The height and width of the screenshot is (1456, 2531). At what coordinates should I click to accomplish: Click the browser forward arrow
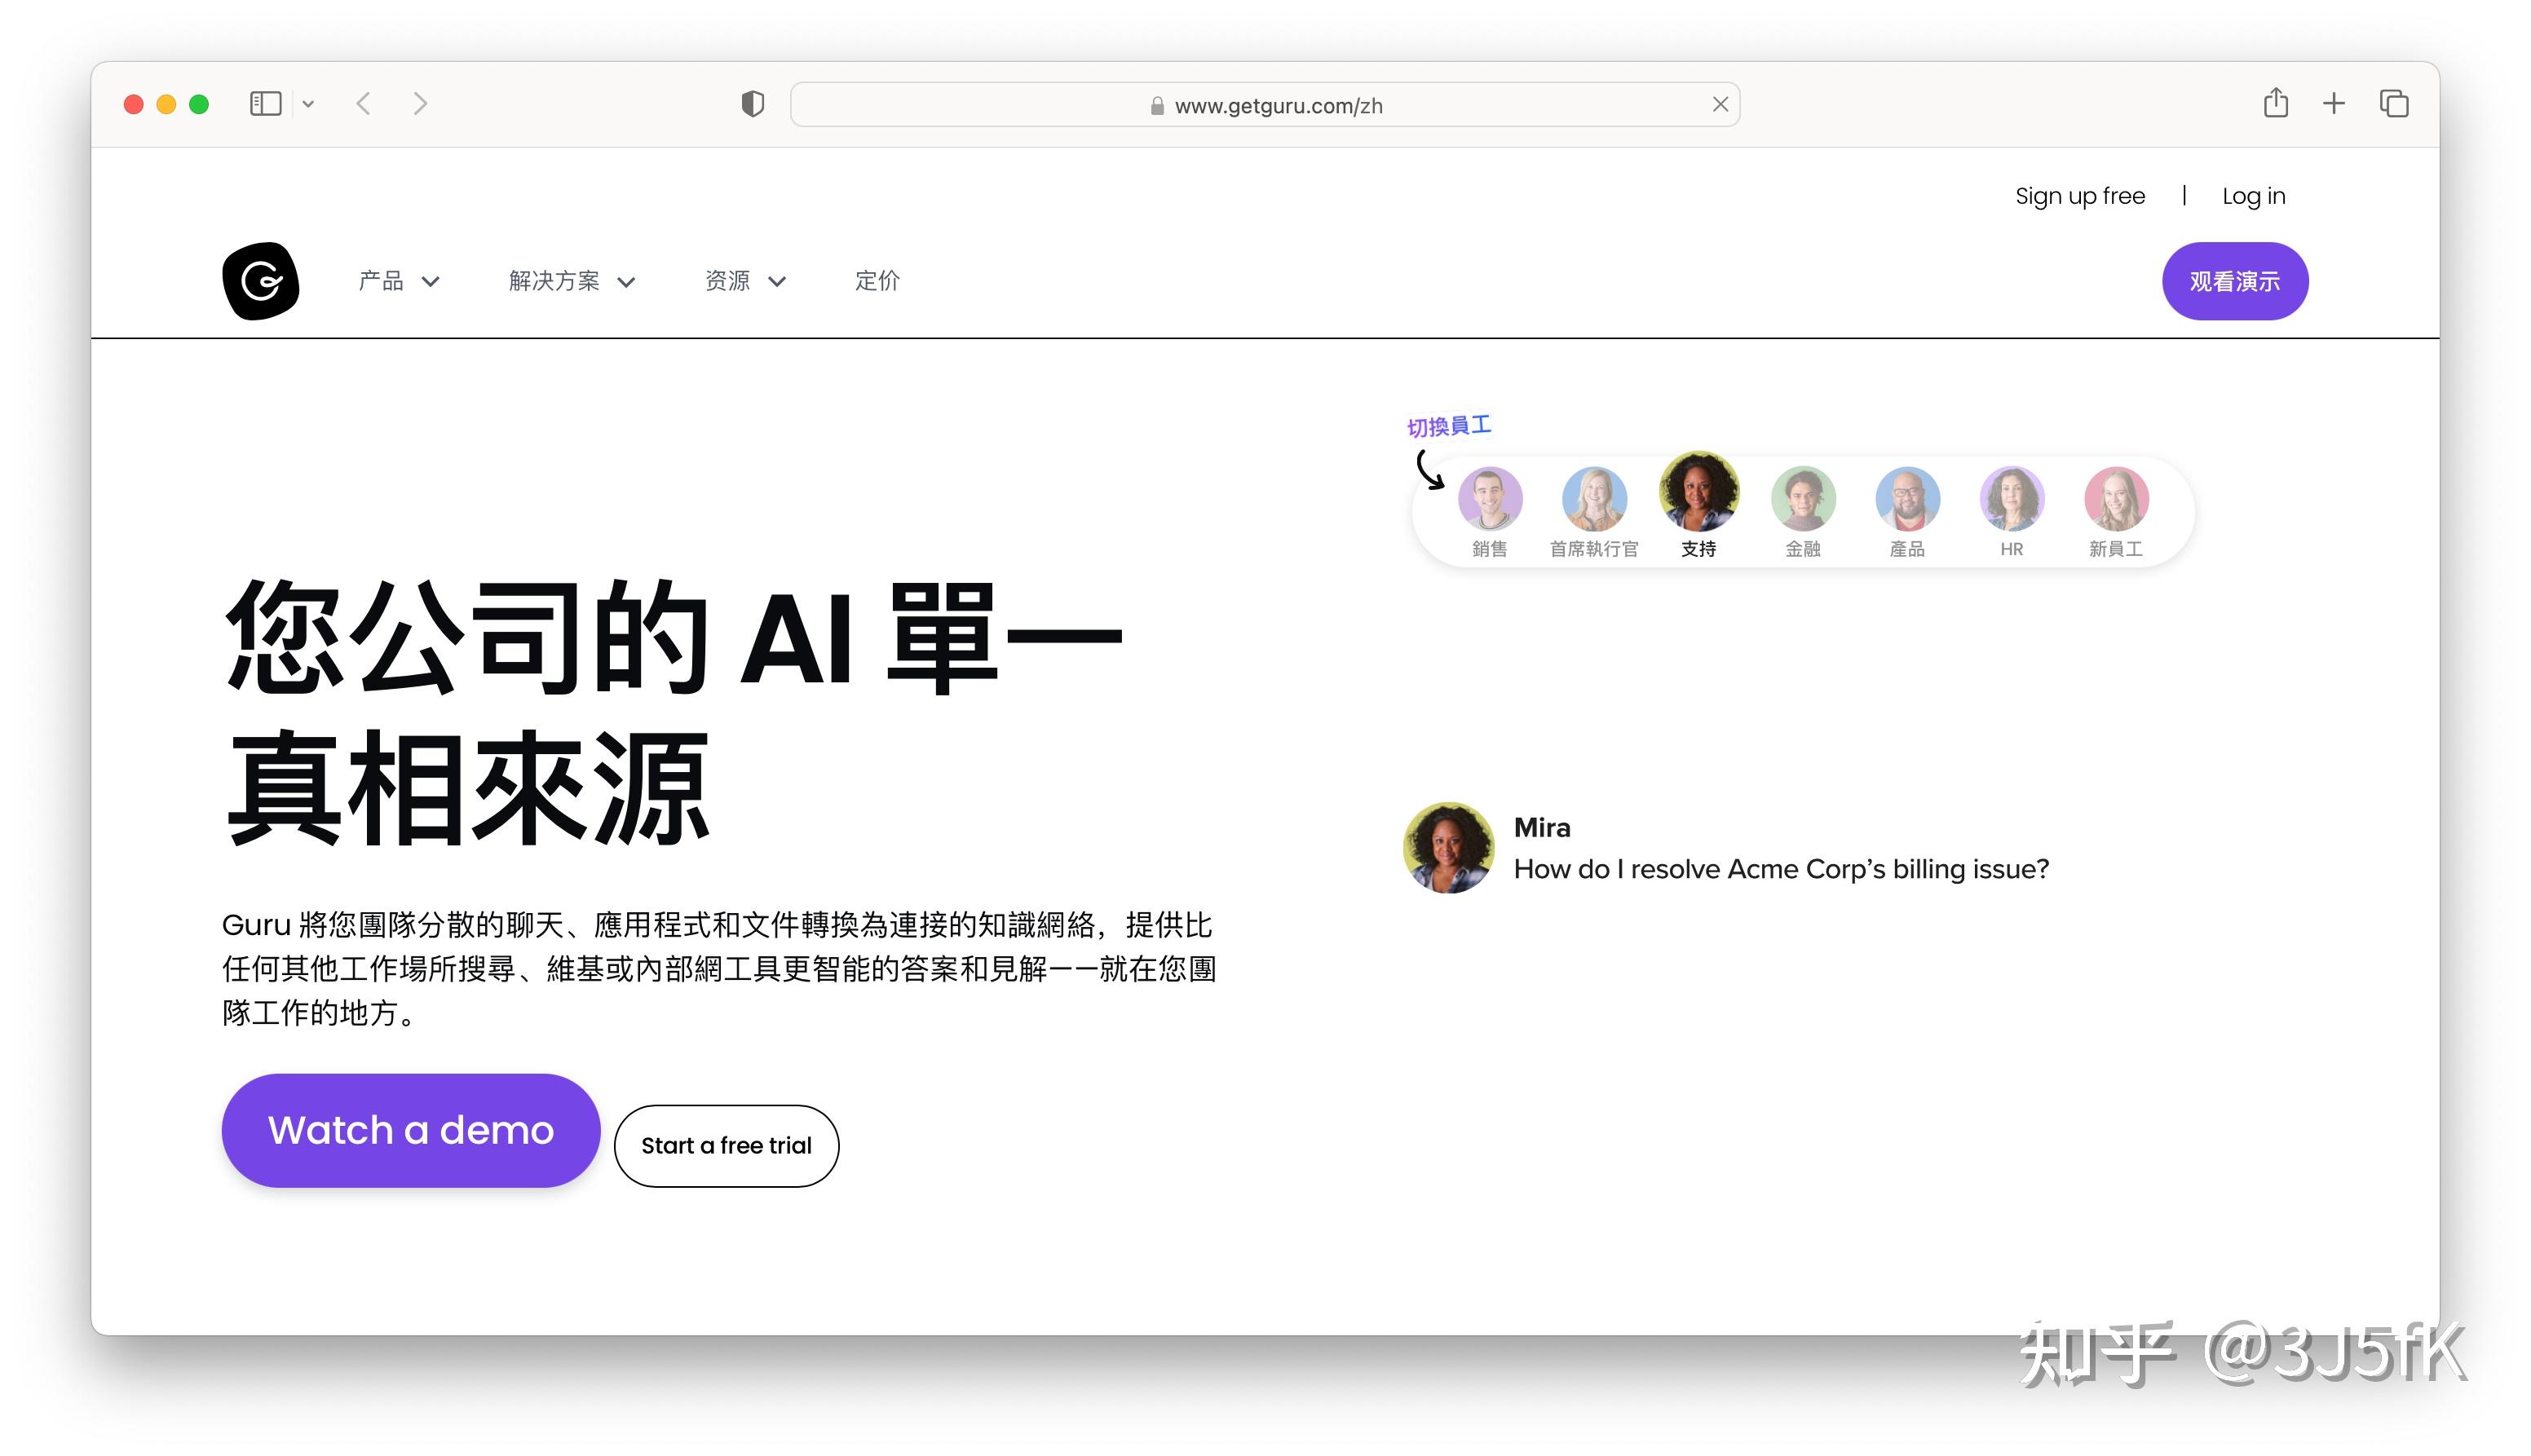420,104
